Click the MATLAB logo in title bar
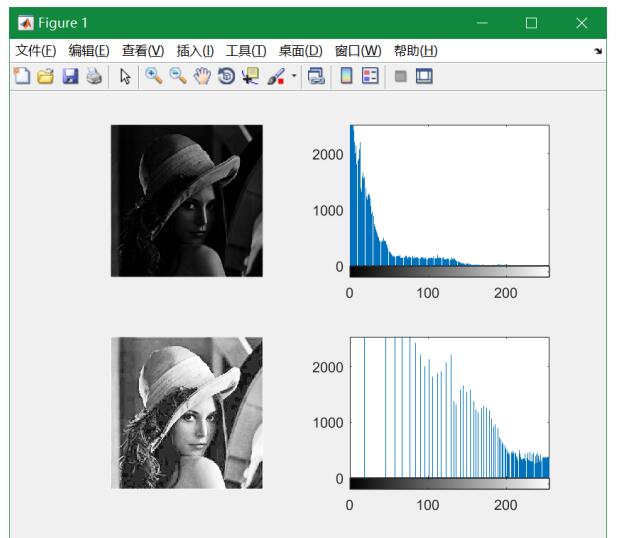The height and width of the screenshot is (538, 642). pos(25,23)
